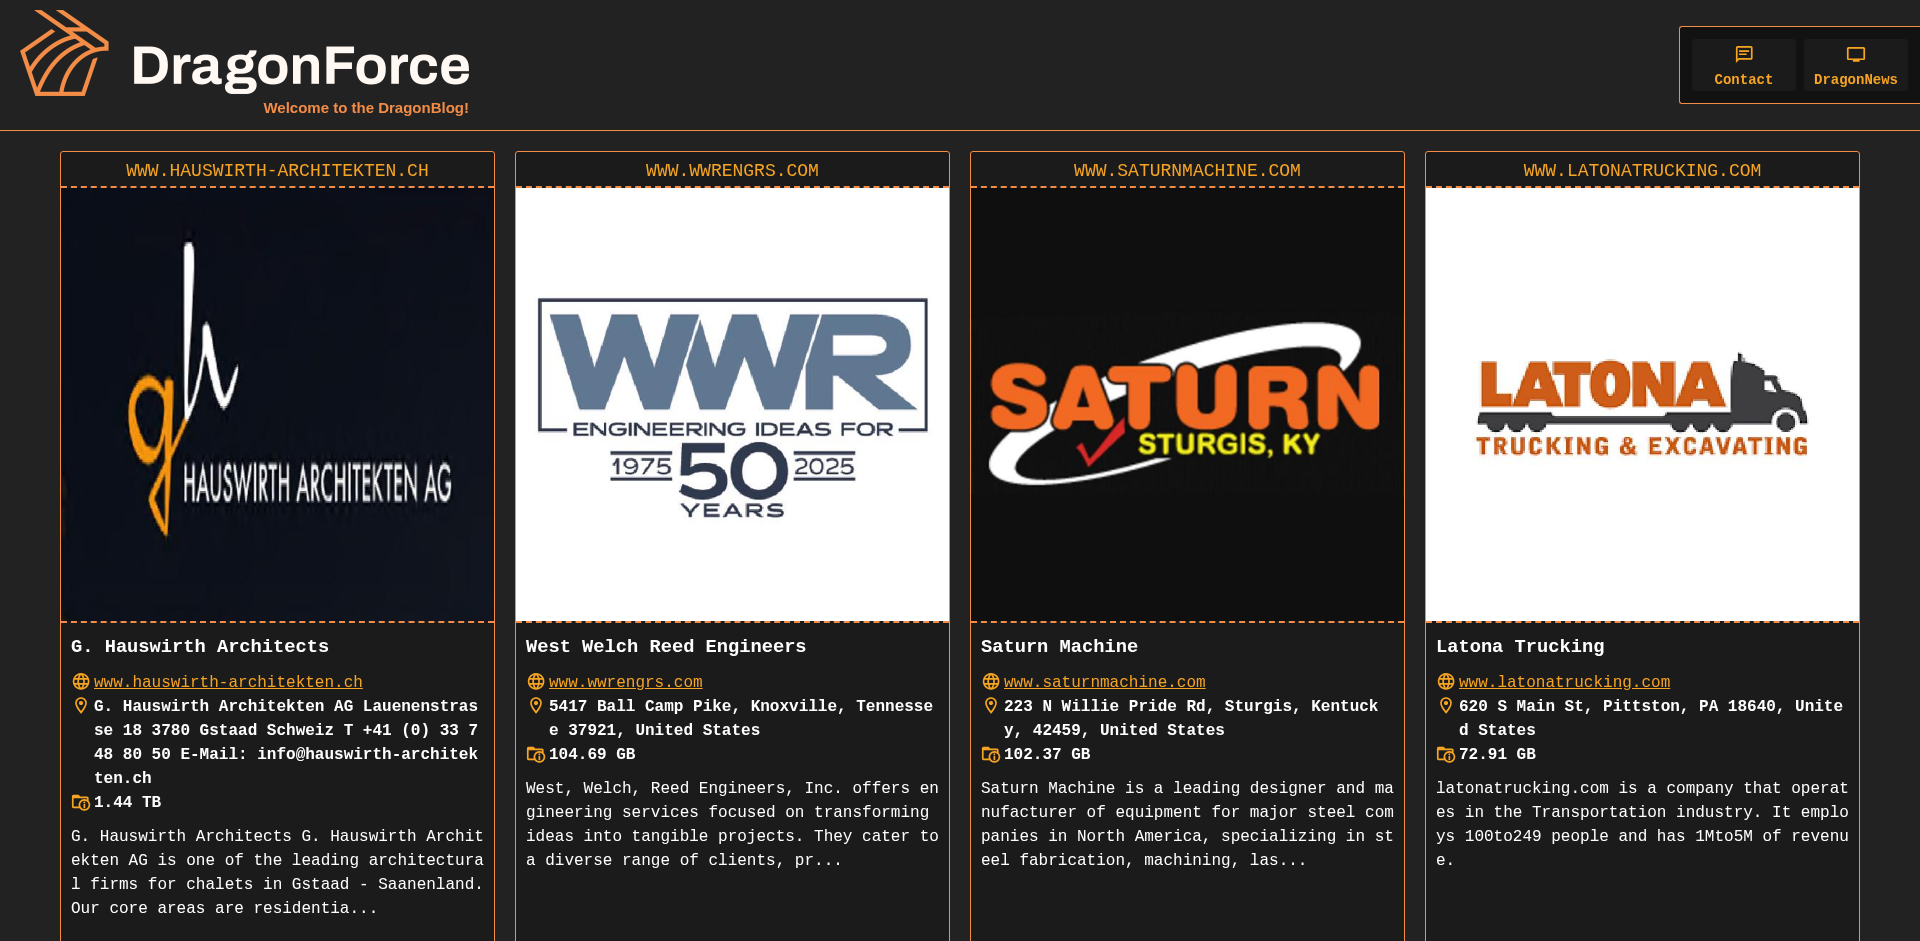Click the DragonForce logo icon

click(x=64, y=54)
